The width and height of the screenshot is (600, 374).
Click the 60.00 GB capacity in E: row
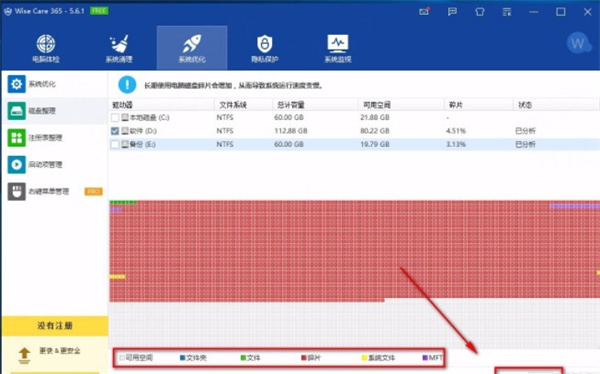point(289,144)
